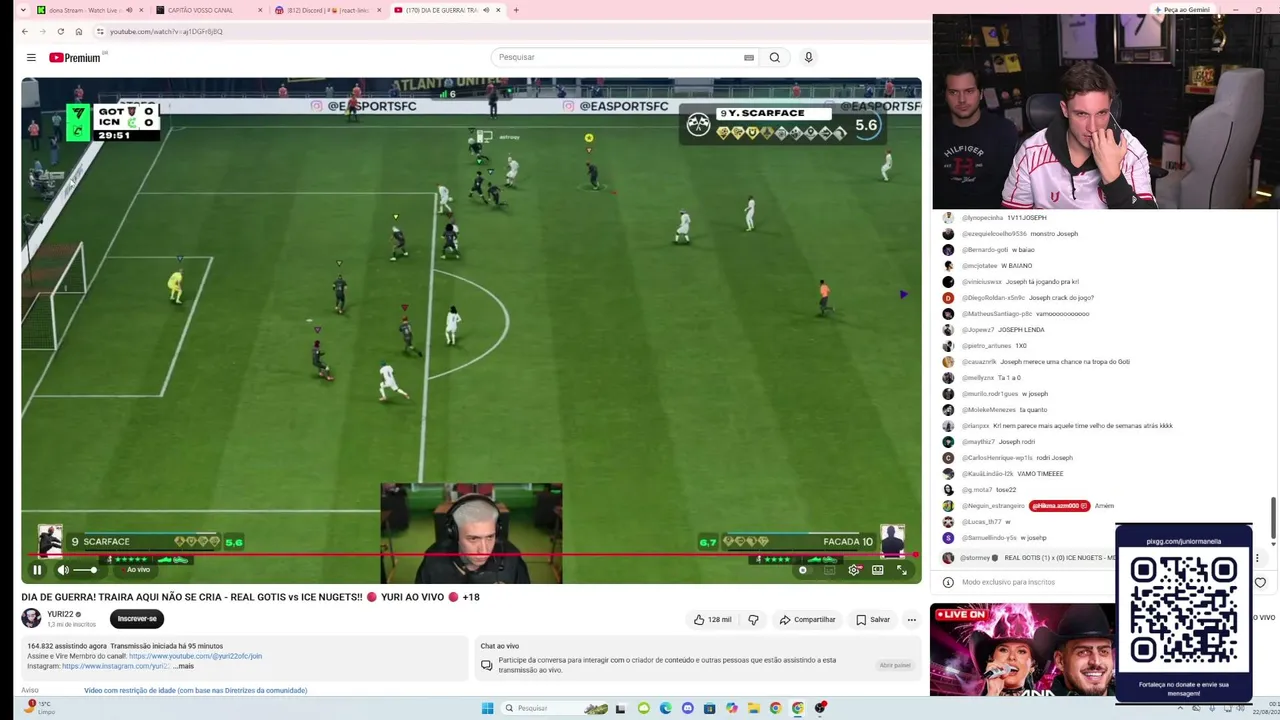Open the on-screen keyboard in search
This screenshot has height=720, width=1280.
[749, 58]
